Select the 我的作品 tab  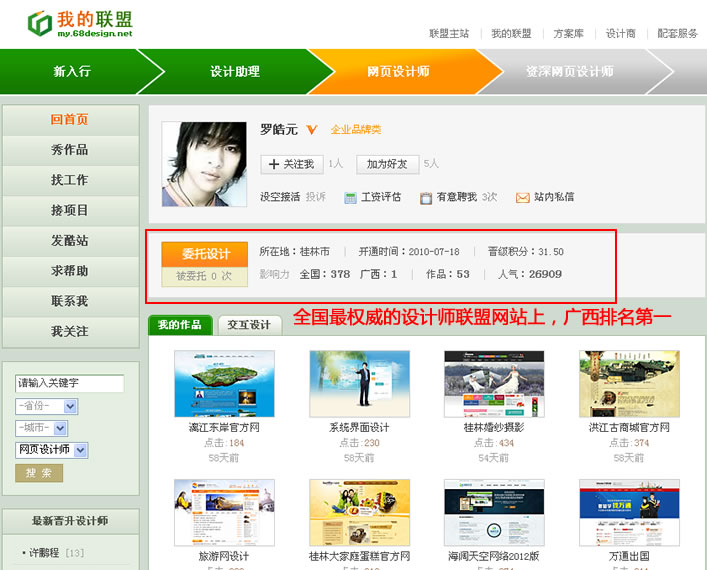tap(180, 325)
